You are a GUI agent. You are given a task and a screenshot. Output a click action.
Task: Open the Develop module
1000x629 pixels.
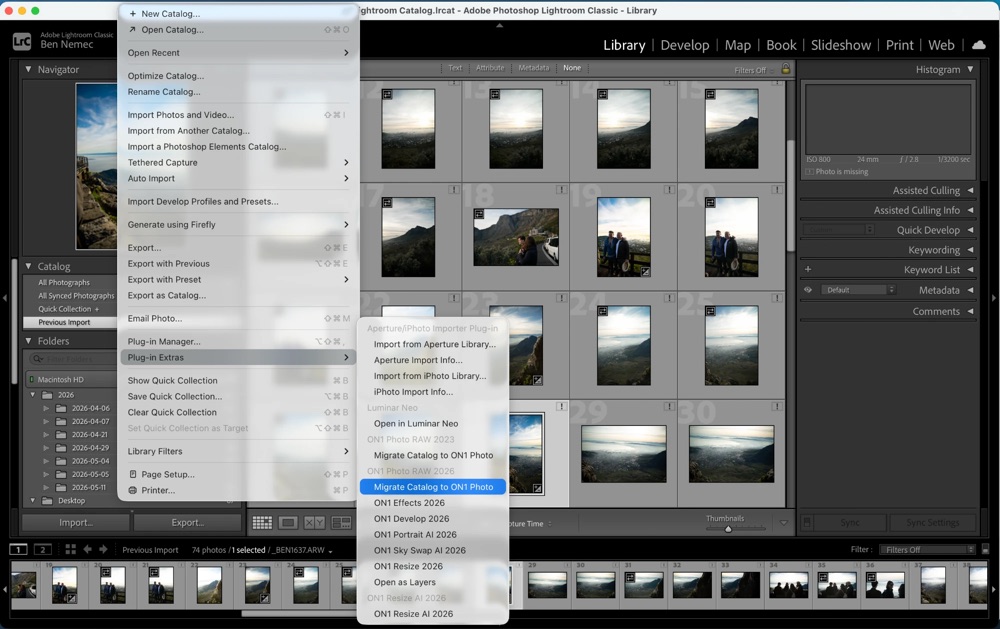(684, 45)
